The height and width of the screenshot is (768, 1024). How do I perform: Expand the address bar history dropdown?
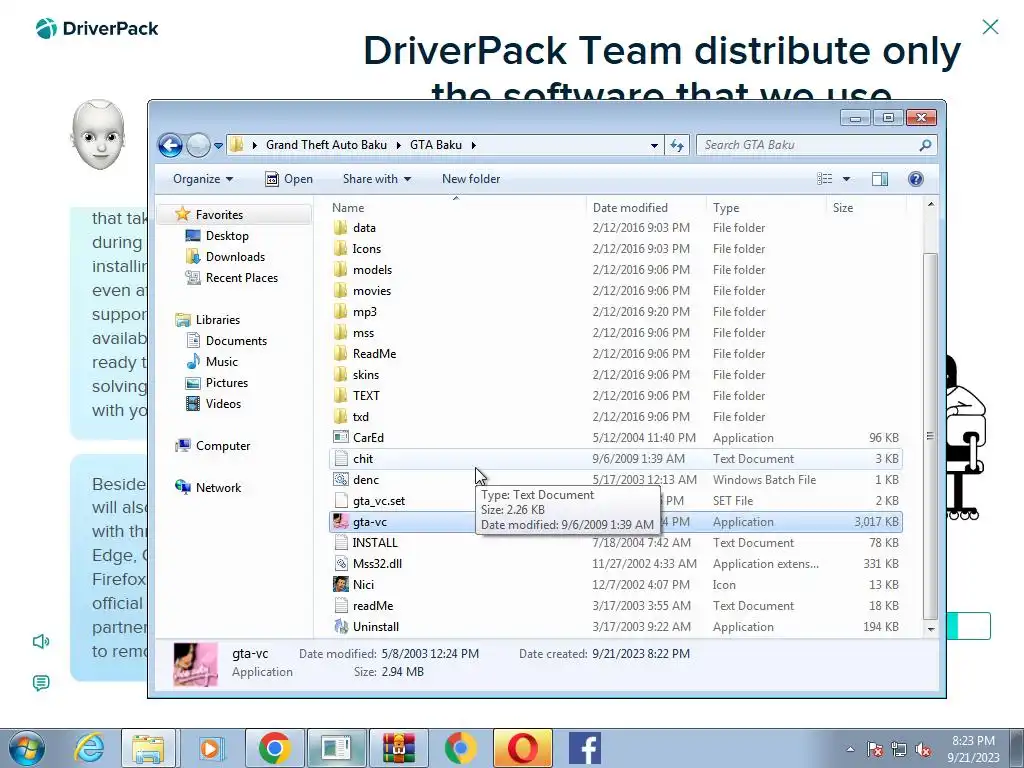[x=654, y=145]
